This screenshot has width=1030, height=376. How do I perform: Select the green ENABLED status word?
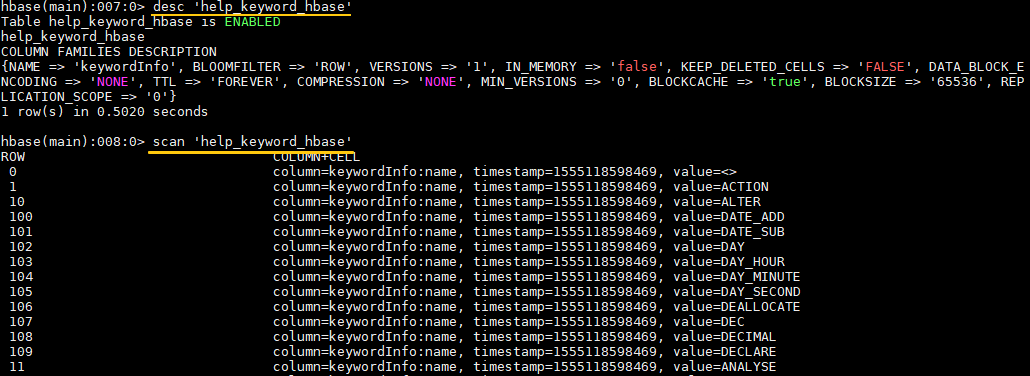coord(252,22)
